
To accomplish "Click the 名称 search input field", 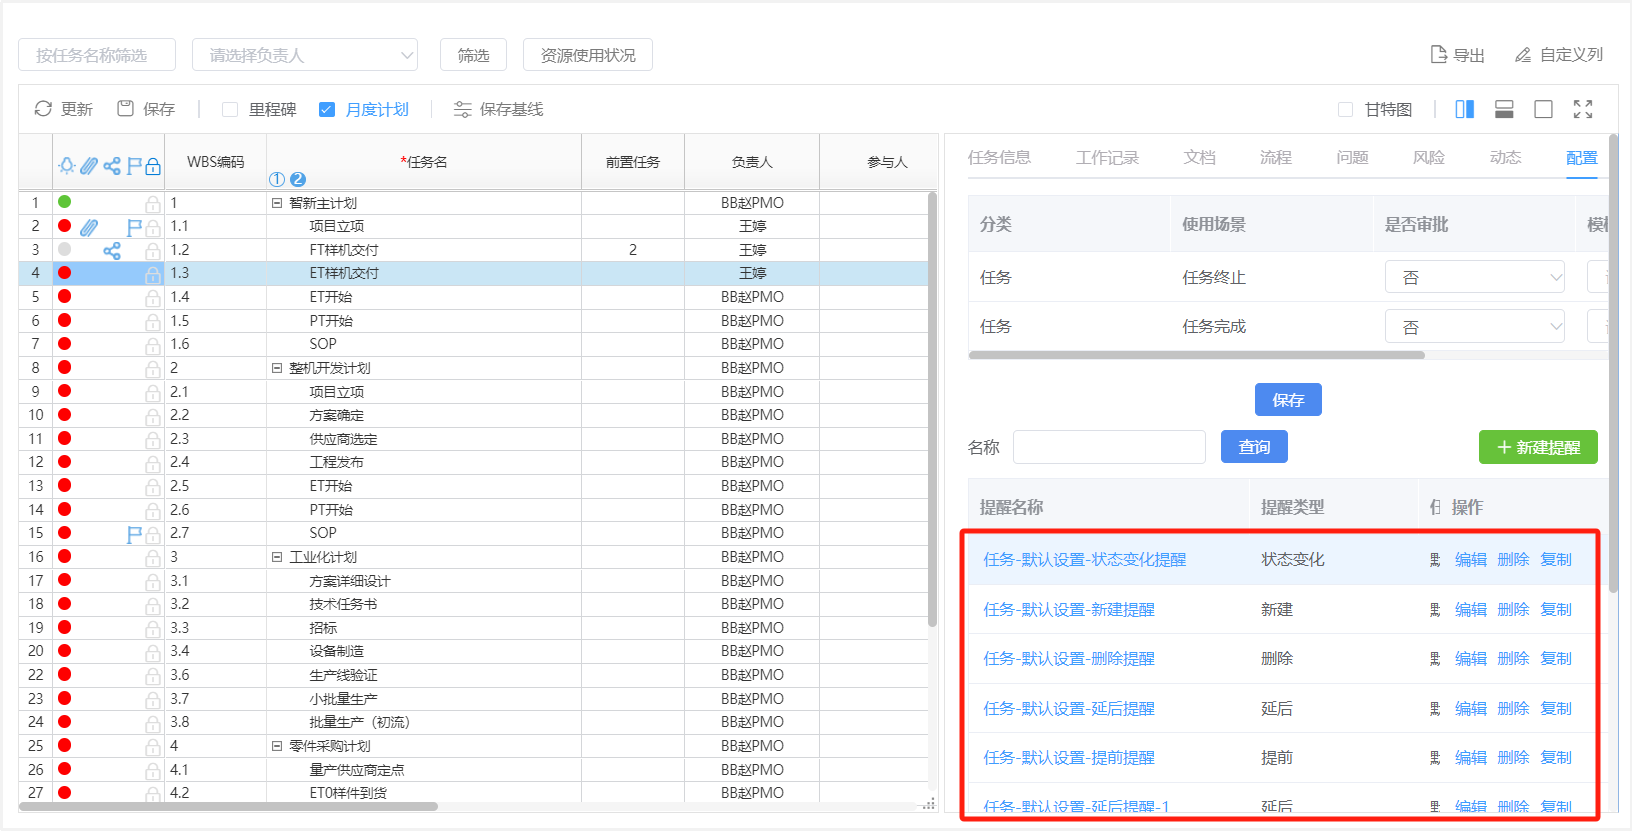I will [x=1108, y=447].
